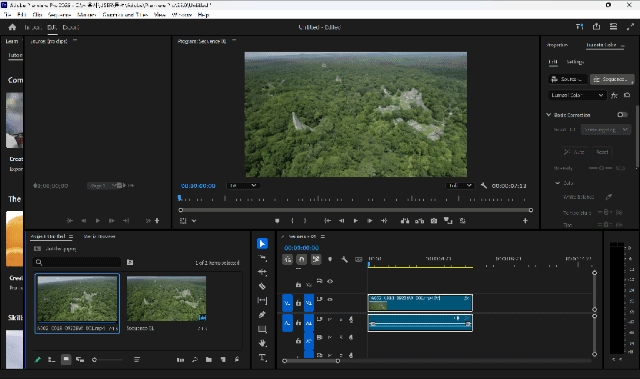Select the Track Select Forward tool
This screenshot has width=640, height=379.
click(x=262, y=258)
